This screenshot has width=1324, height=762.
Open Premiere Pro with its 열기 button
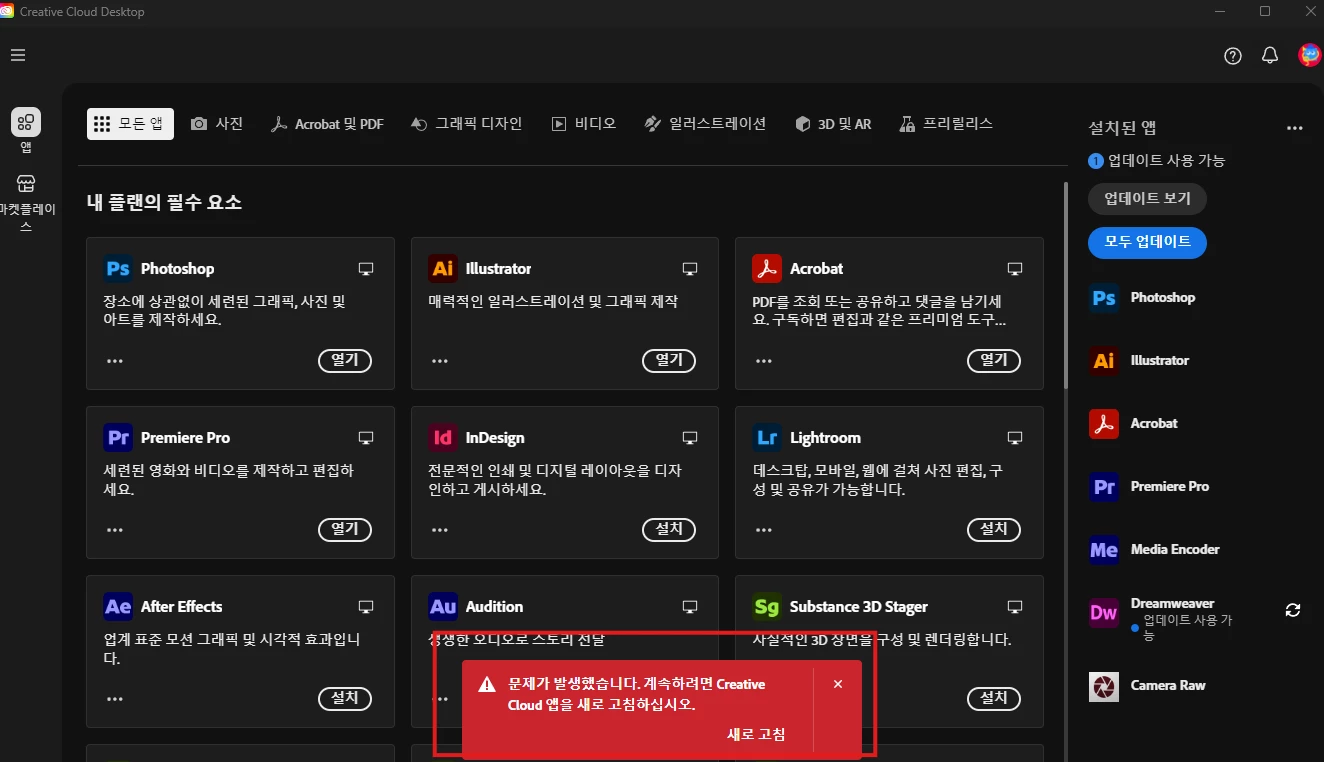pos(345,529)
